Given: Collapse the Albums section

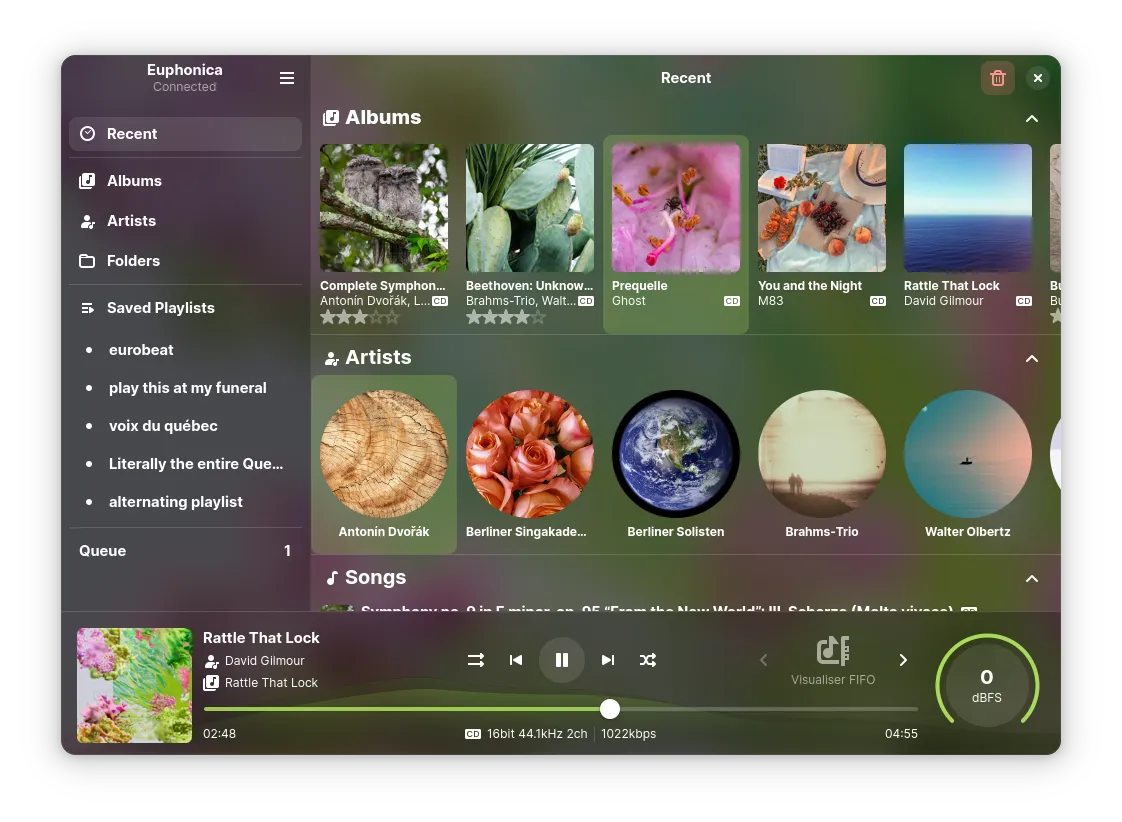Looking at the screenshot, I should (1032, 118).
